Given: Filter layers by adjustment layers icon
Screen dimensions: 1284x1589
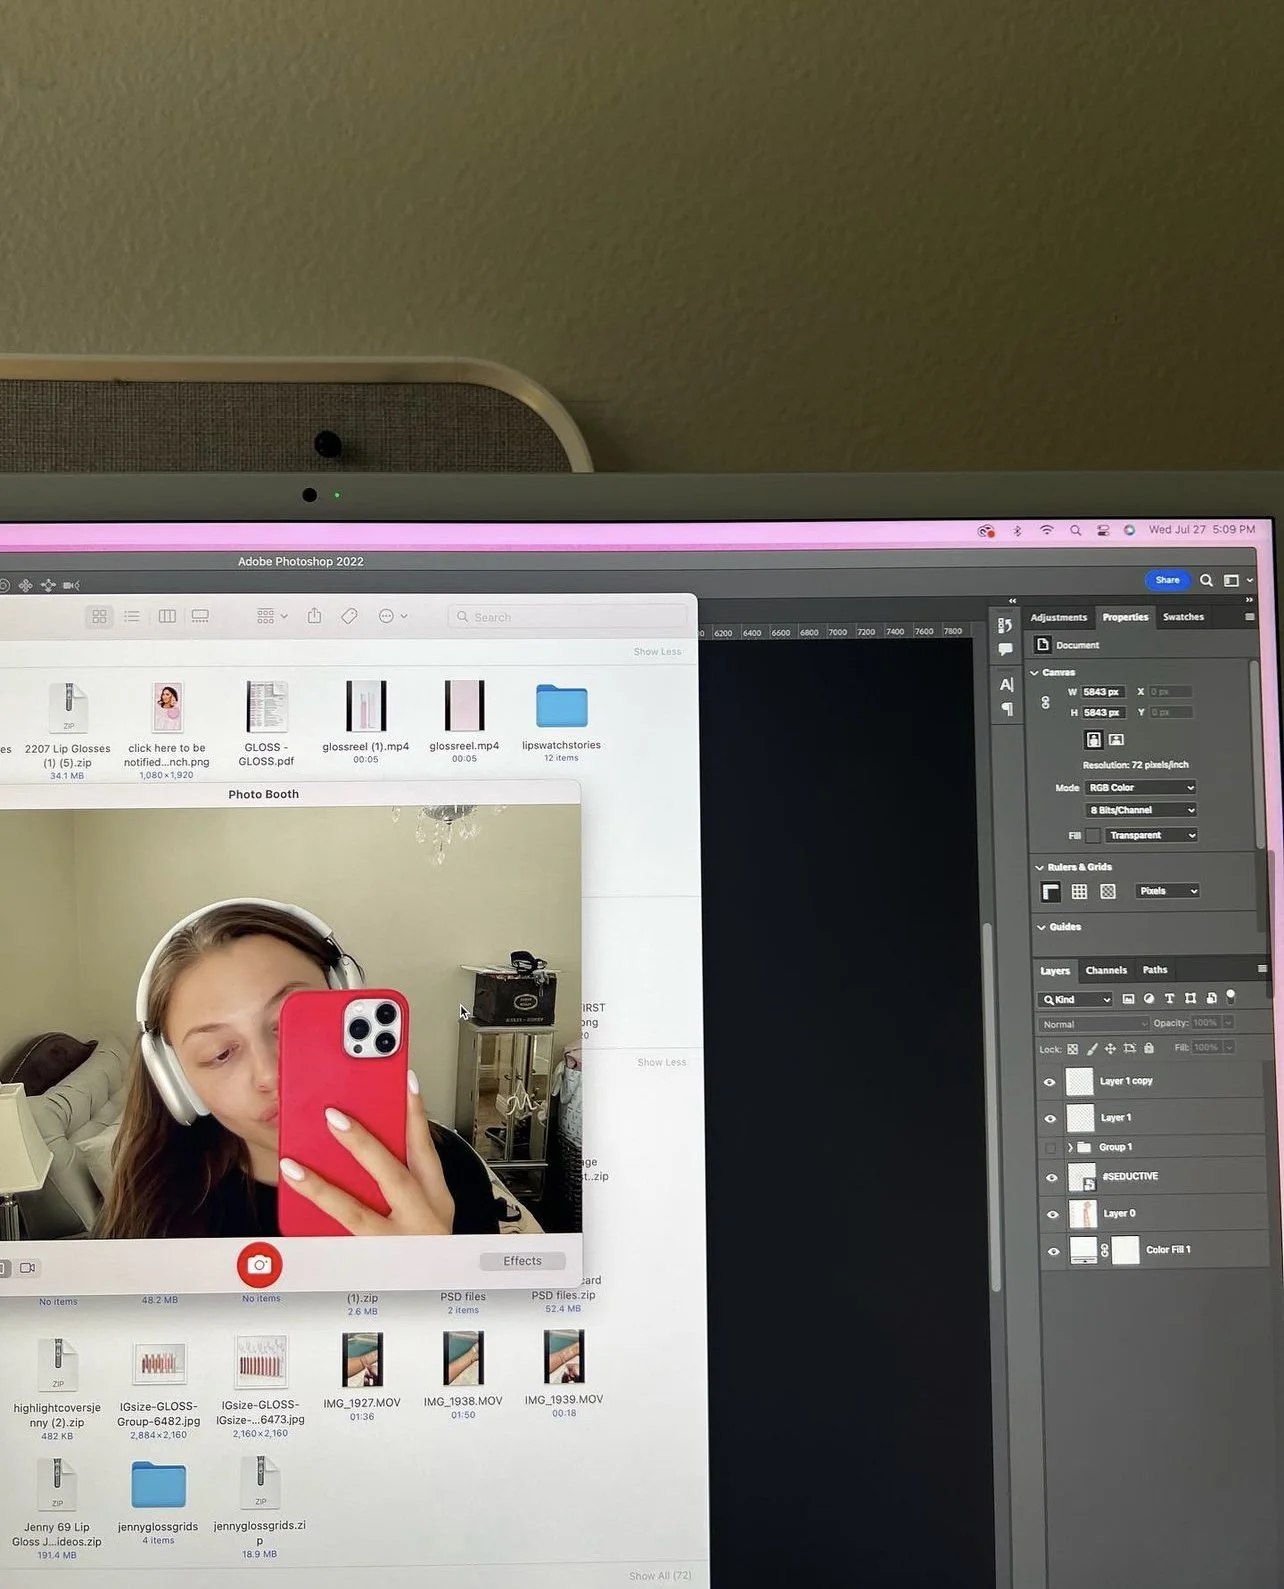Looking at the screenshot, I should click(1149, 999).
